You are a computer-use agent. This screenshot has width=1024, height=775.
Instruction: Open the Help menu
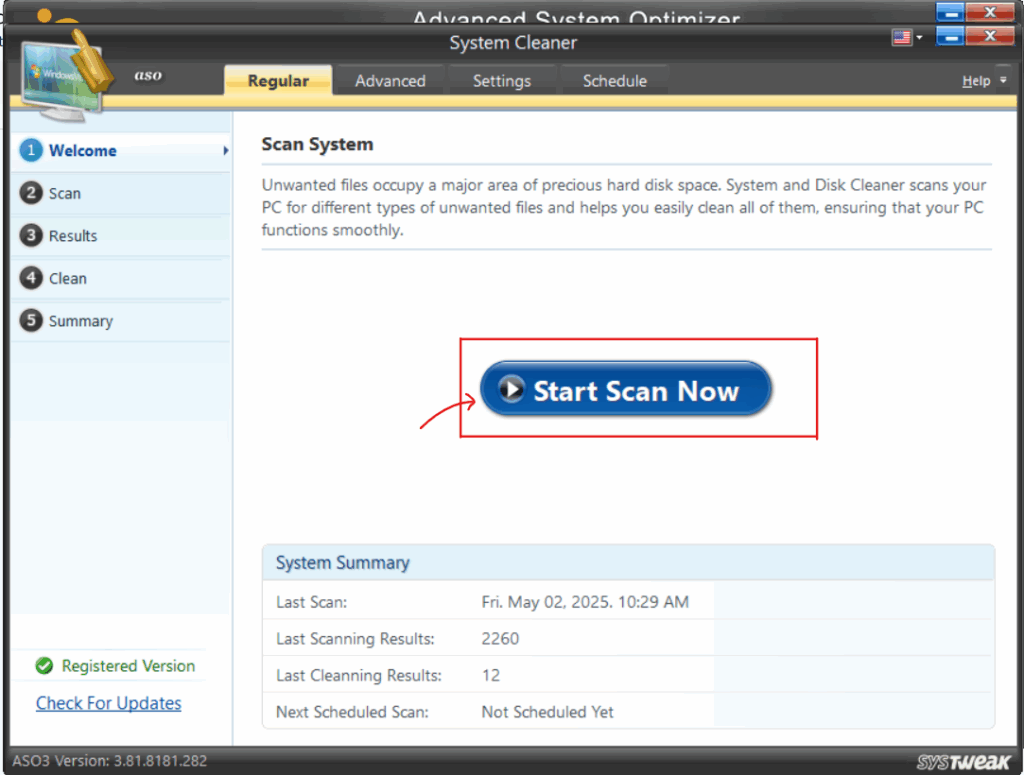coord(976,81)
